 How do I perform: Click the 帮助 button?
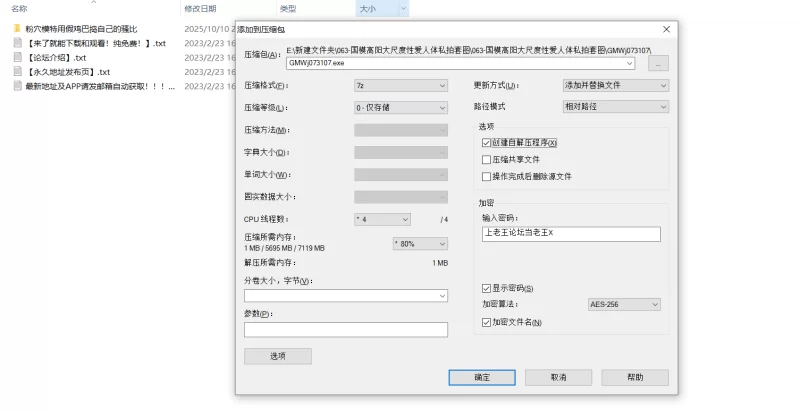click(x=635, y=377)
